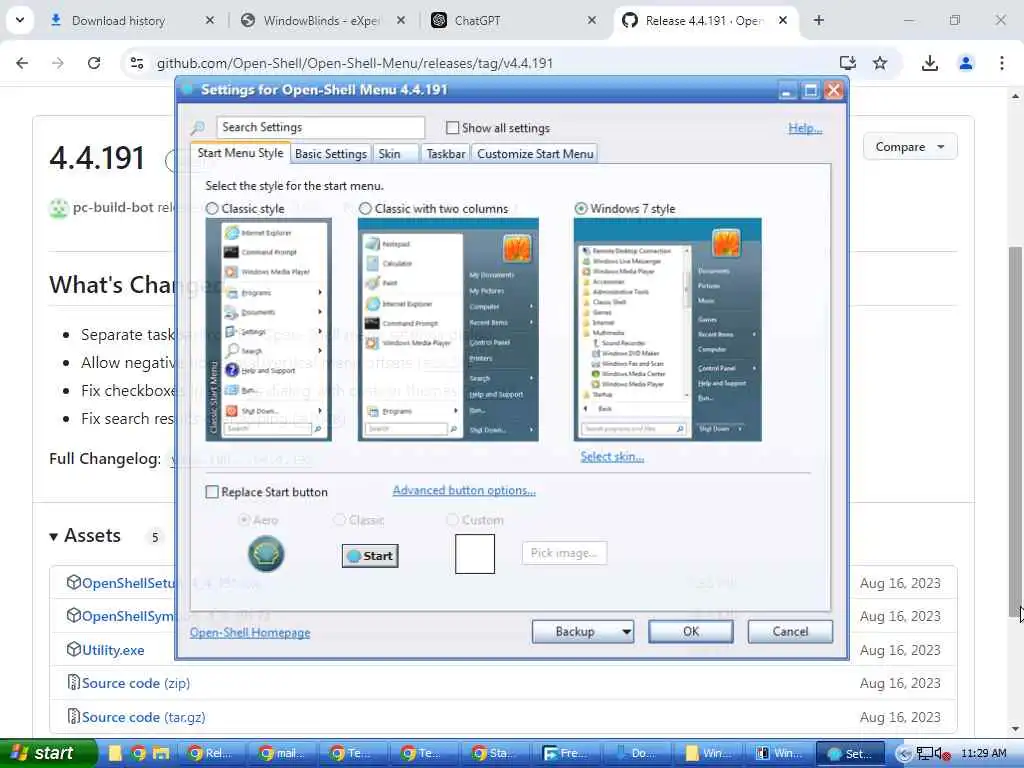Cancel the Open-Shell settings dialog
Image resolution: width=1024 pixels, height=768 pixels.
(790, 632)
